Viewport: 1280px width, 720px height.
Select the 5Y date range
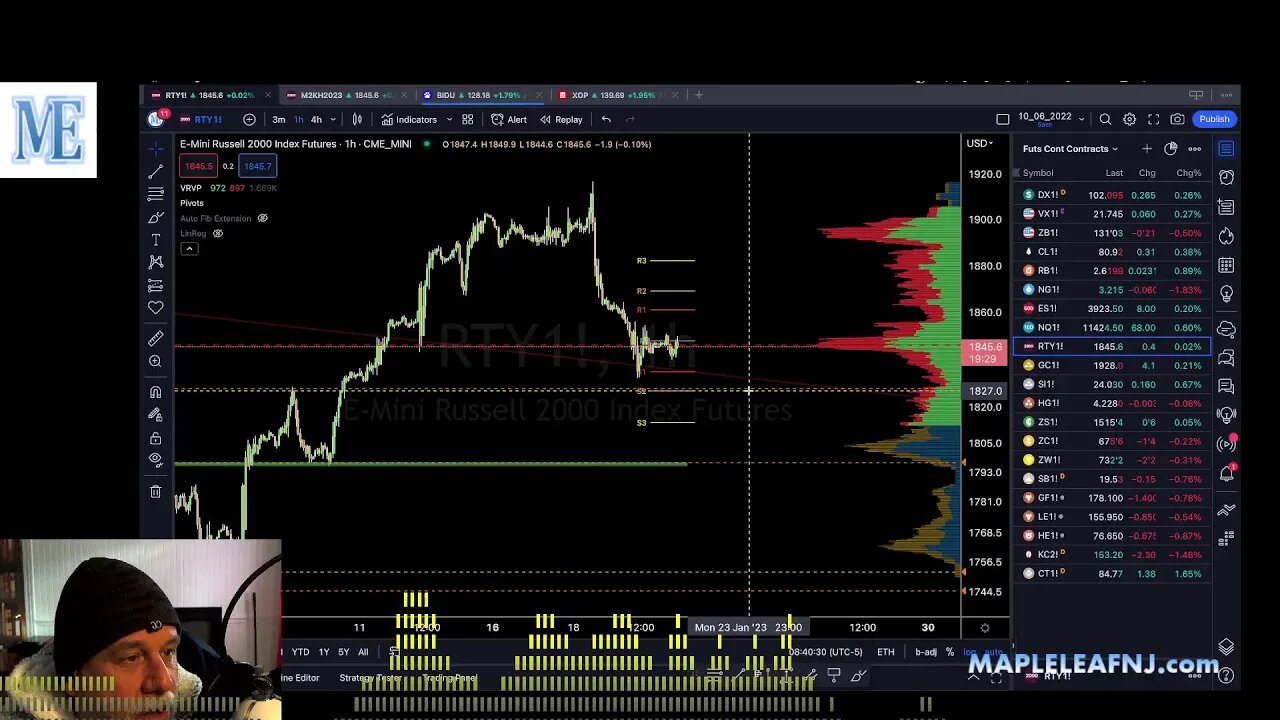click(344, 652)
